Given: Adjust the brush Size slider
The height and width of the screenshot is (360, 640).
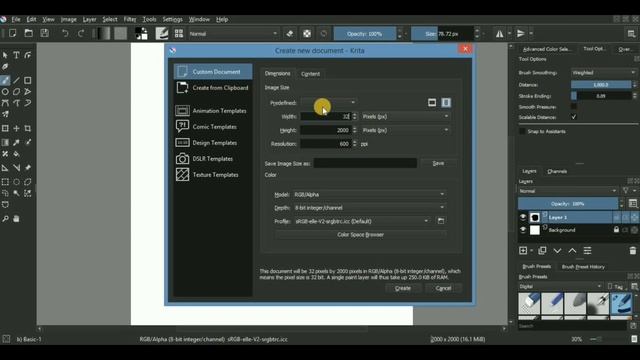Looking at the screenshot, I should pyautogui.click(x=442, y=33).
